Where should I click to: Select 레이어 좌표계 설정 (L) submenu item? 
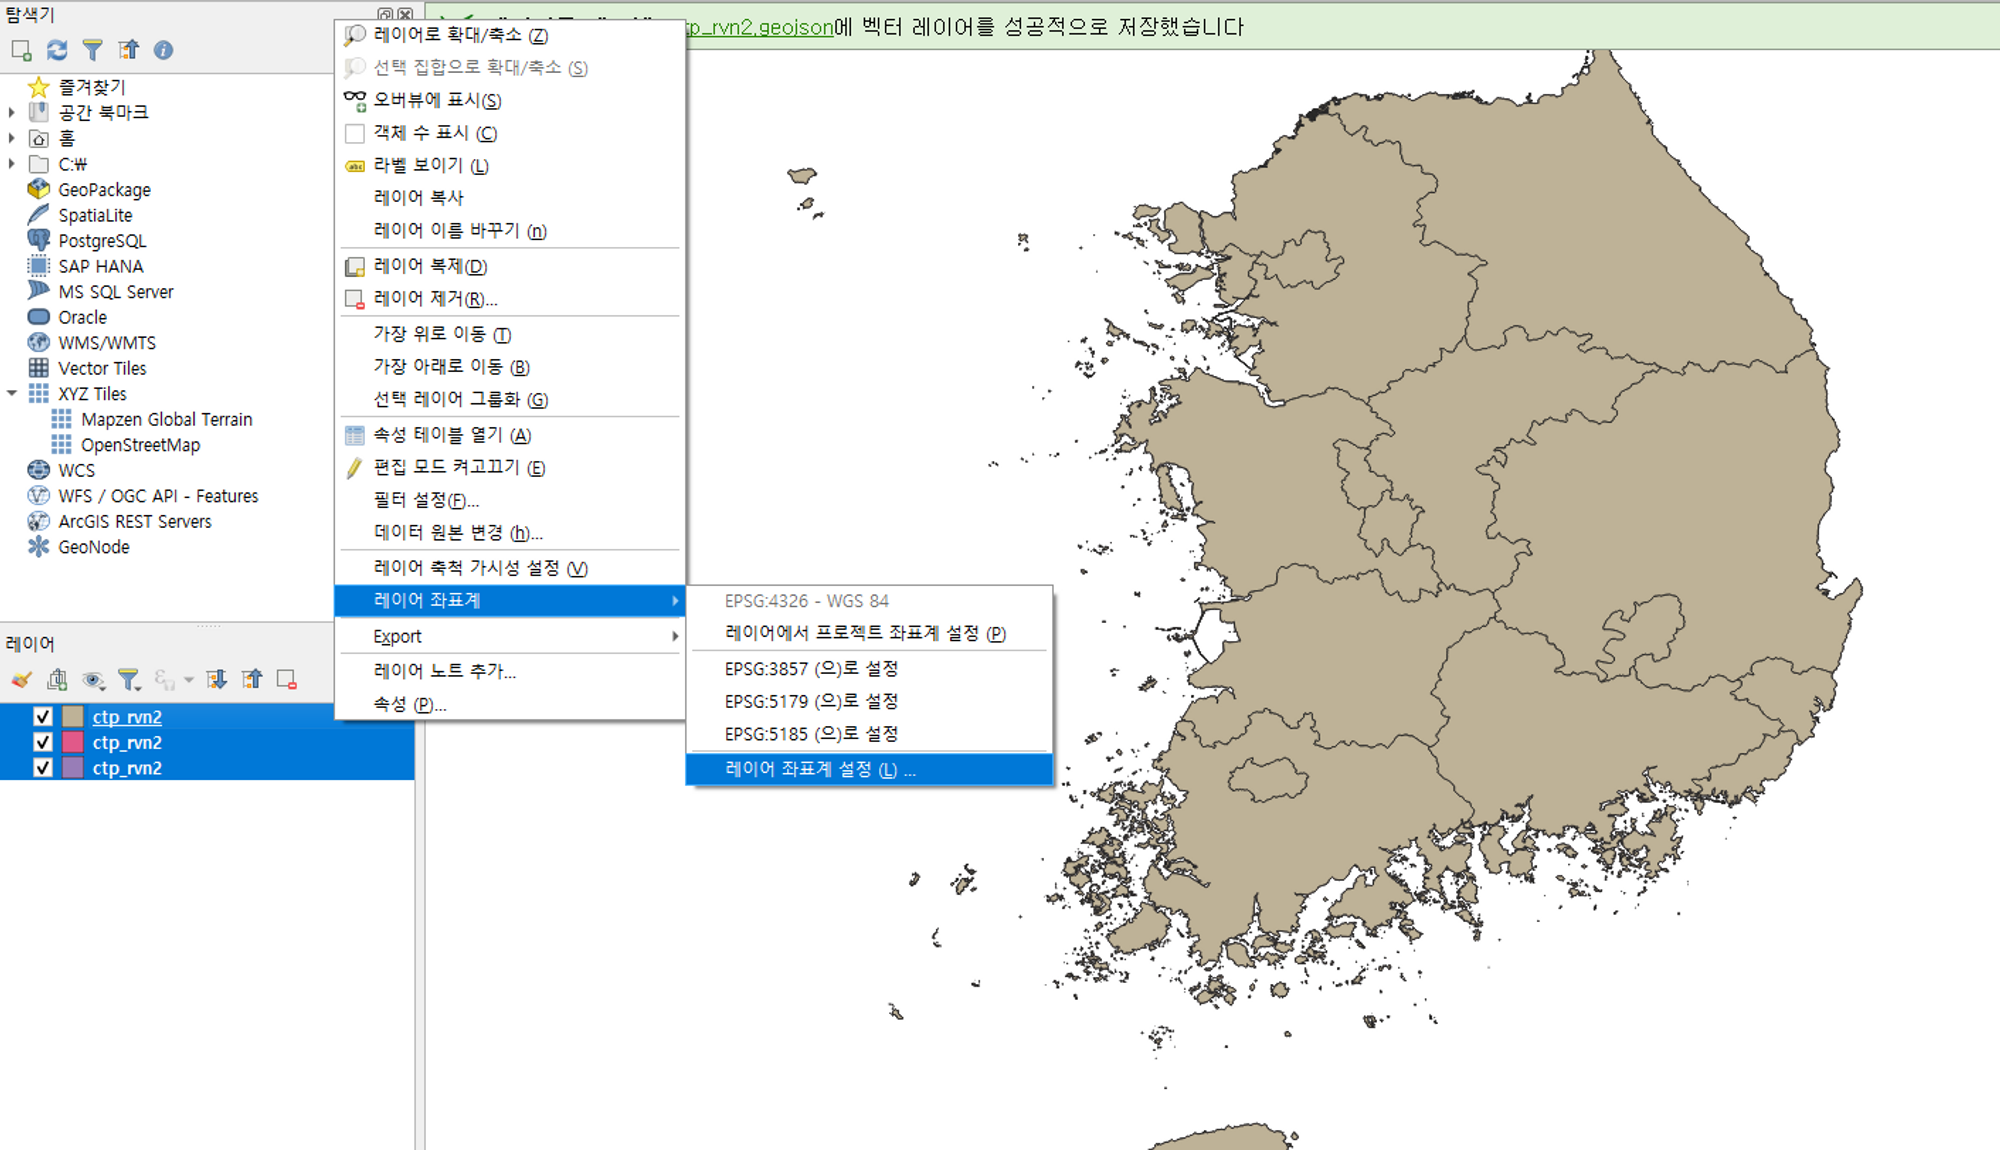tap(869, 769)
